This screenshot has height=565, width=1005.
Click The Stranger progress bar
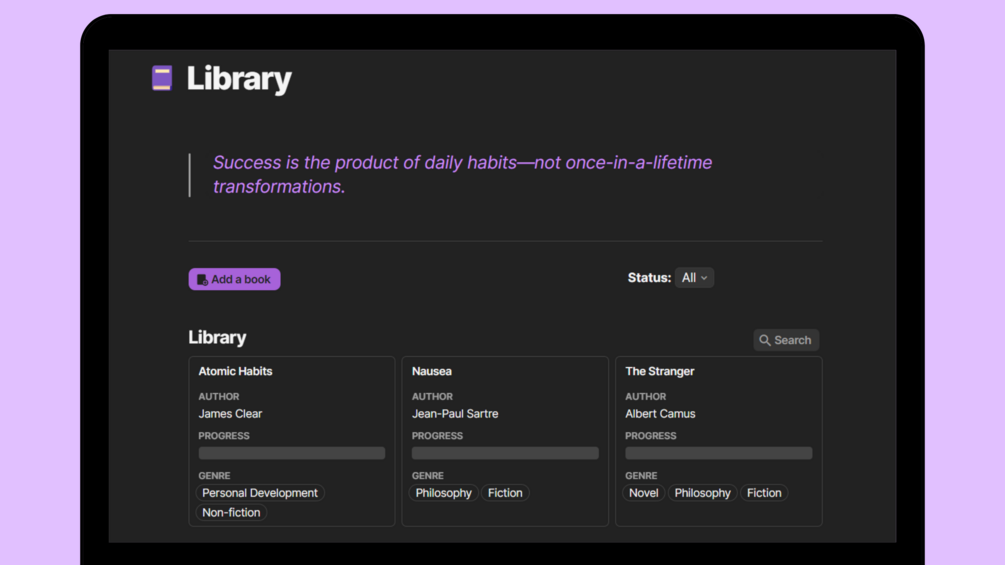point(718,453)
